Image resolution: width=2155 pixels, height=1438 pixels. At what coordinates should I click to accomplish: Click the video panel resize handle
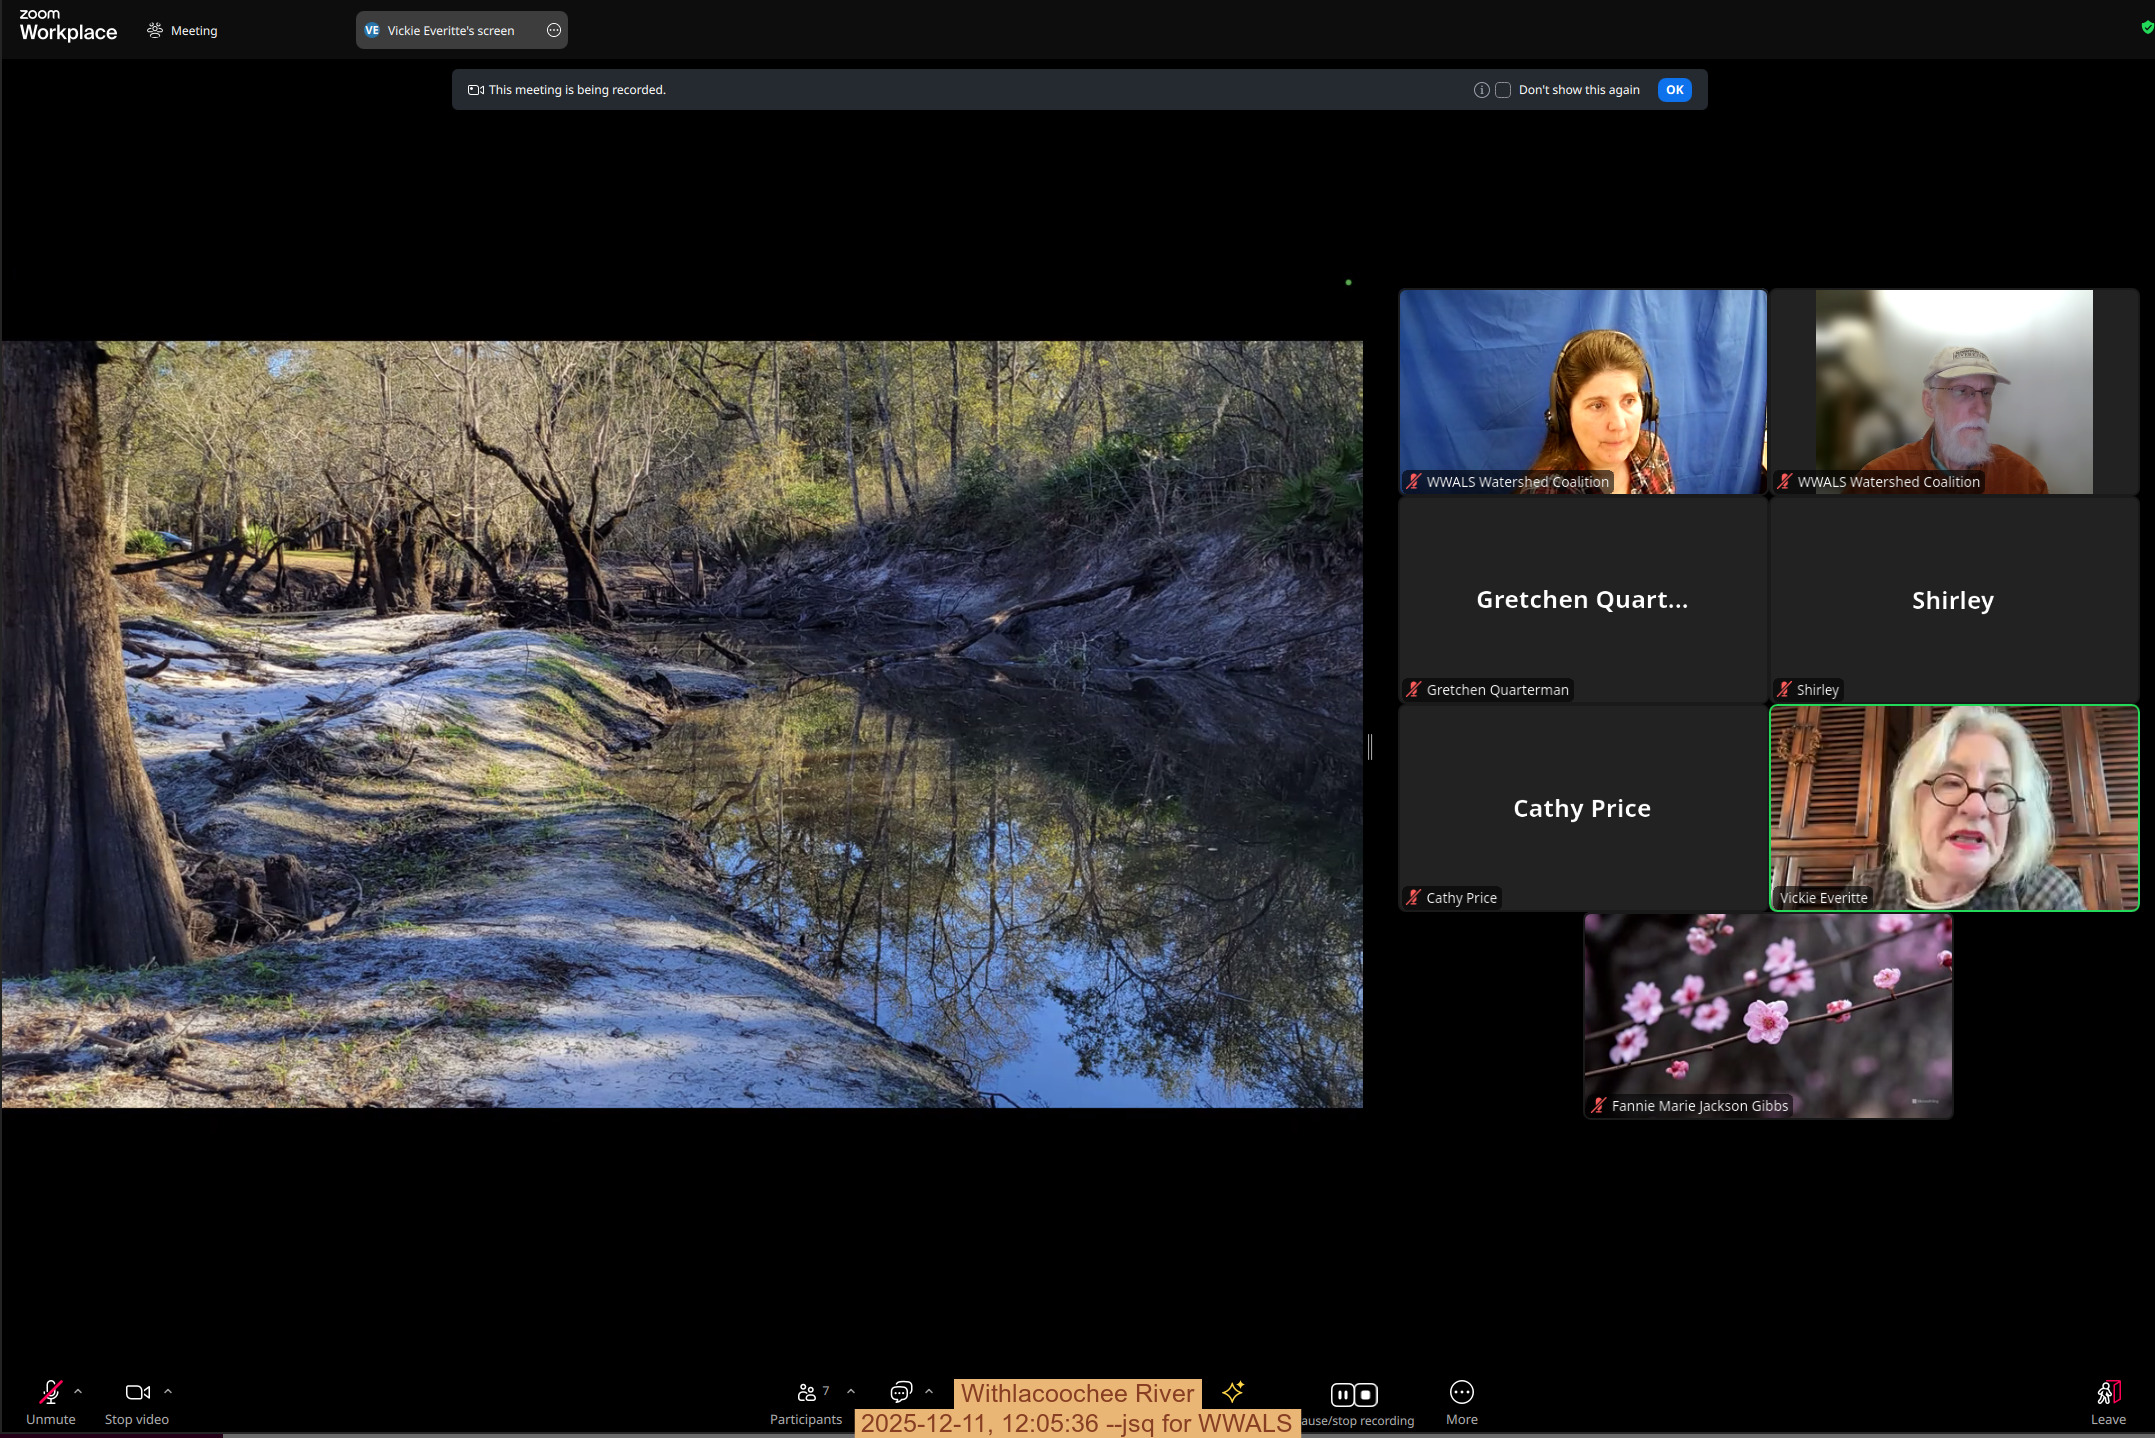(1370, 748)
